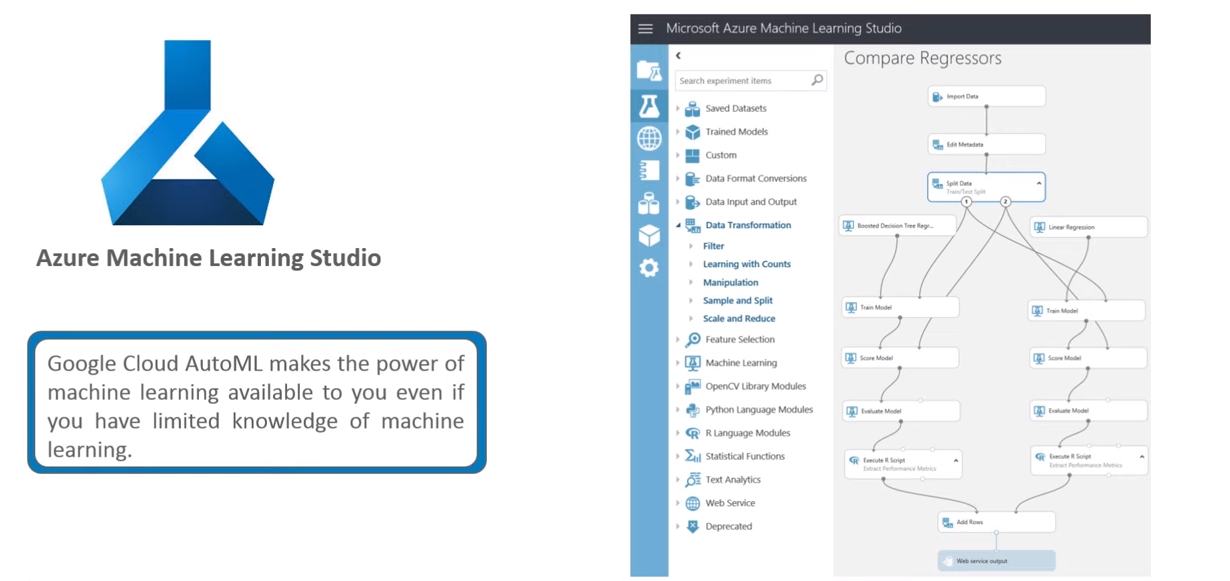
Task: Open the hamburger menu in Azure ML Studio
Action: click(x=646, y=29)
